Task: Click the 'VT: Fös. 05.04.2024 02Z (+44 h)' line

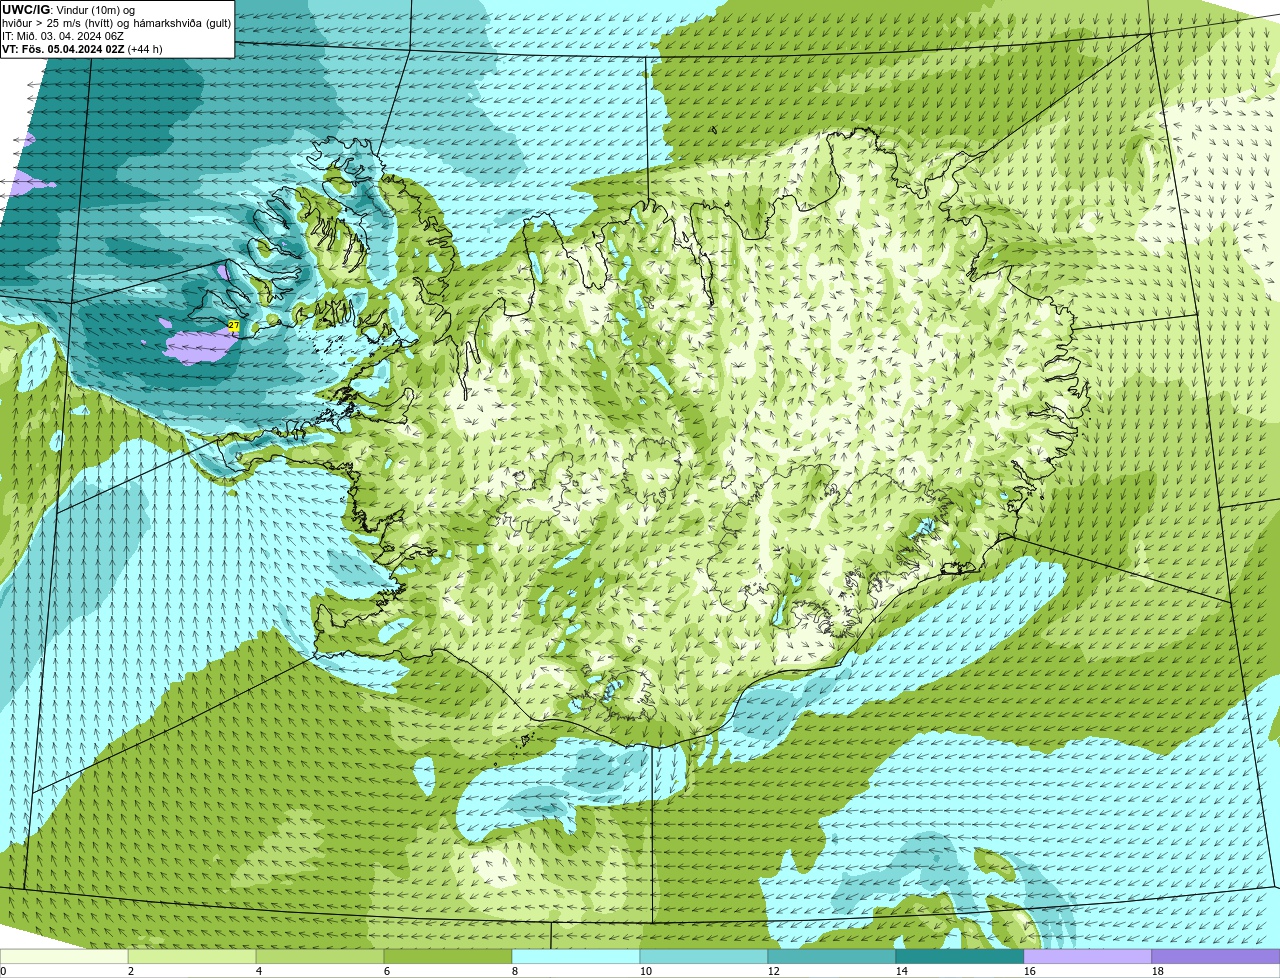Action: [82, 48]
